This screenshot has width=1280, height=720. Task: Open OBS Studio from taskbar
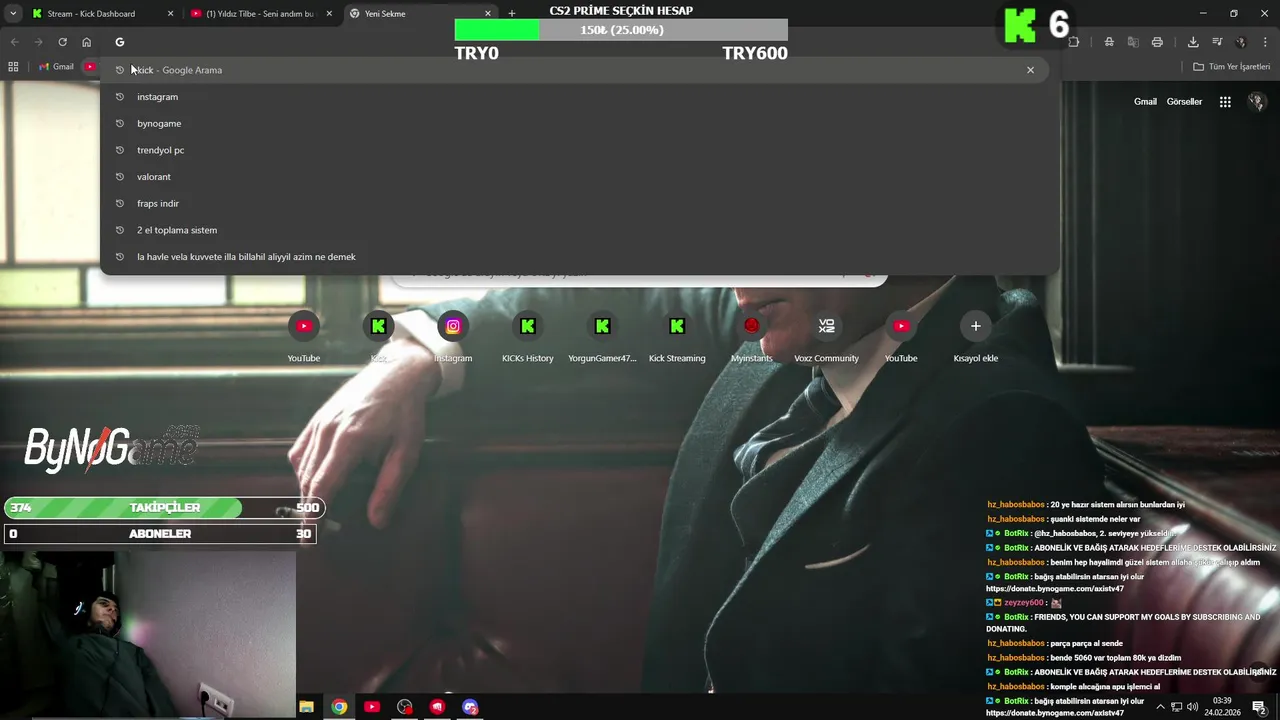[x=405, y=707]
